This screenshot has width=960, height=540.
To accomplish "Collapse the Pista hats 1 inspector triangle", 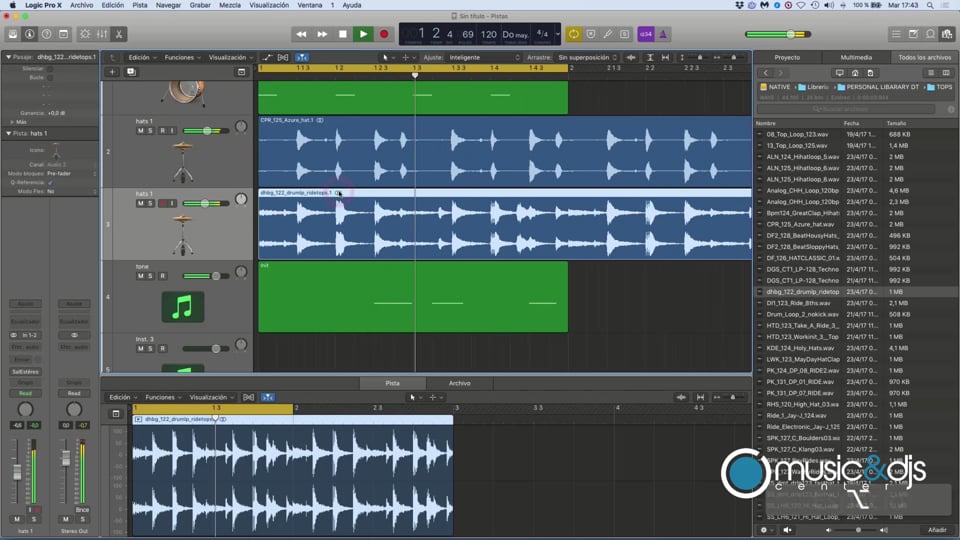I will (8, 133).
